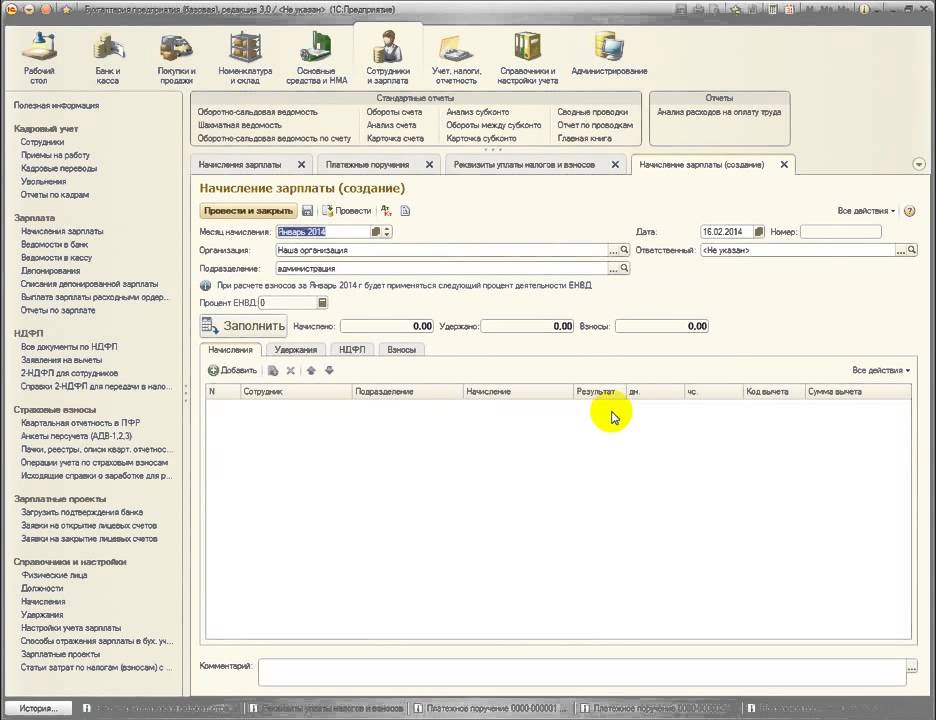
Task: Open Оборотно-сальдовая ведомость report link
Action: coord(257,112)
